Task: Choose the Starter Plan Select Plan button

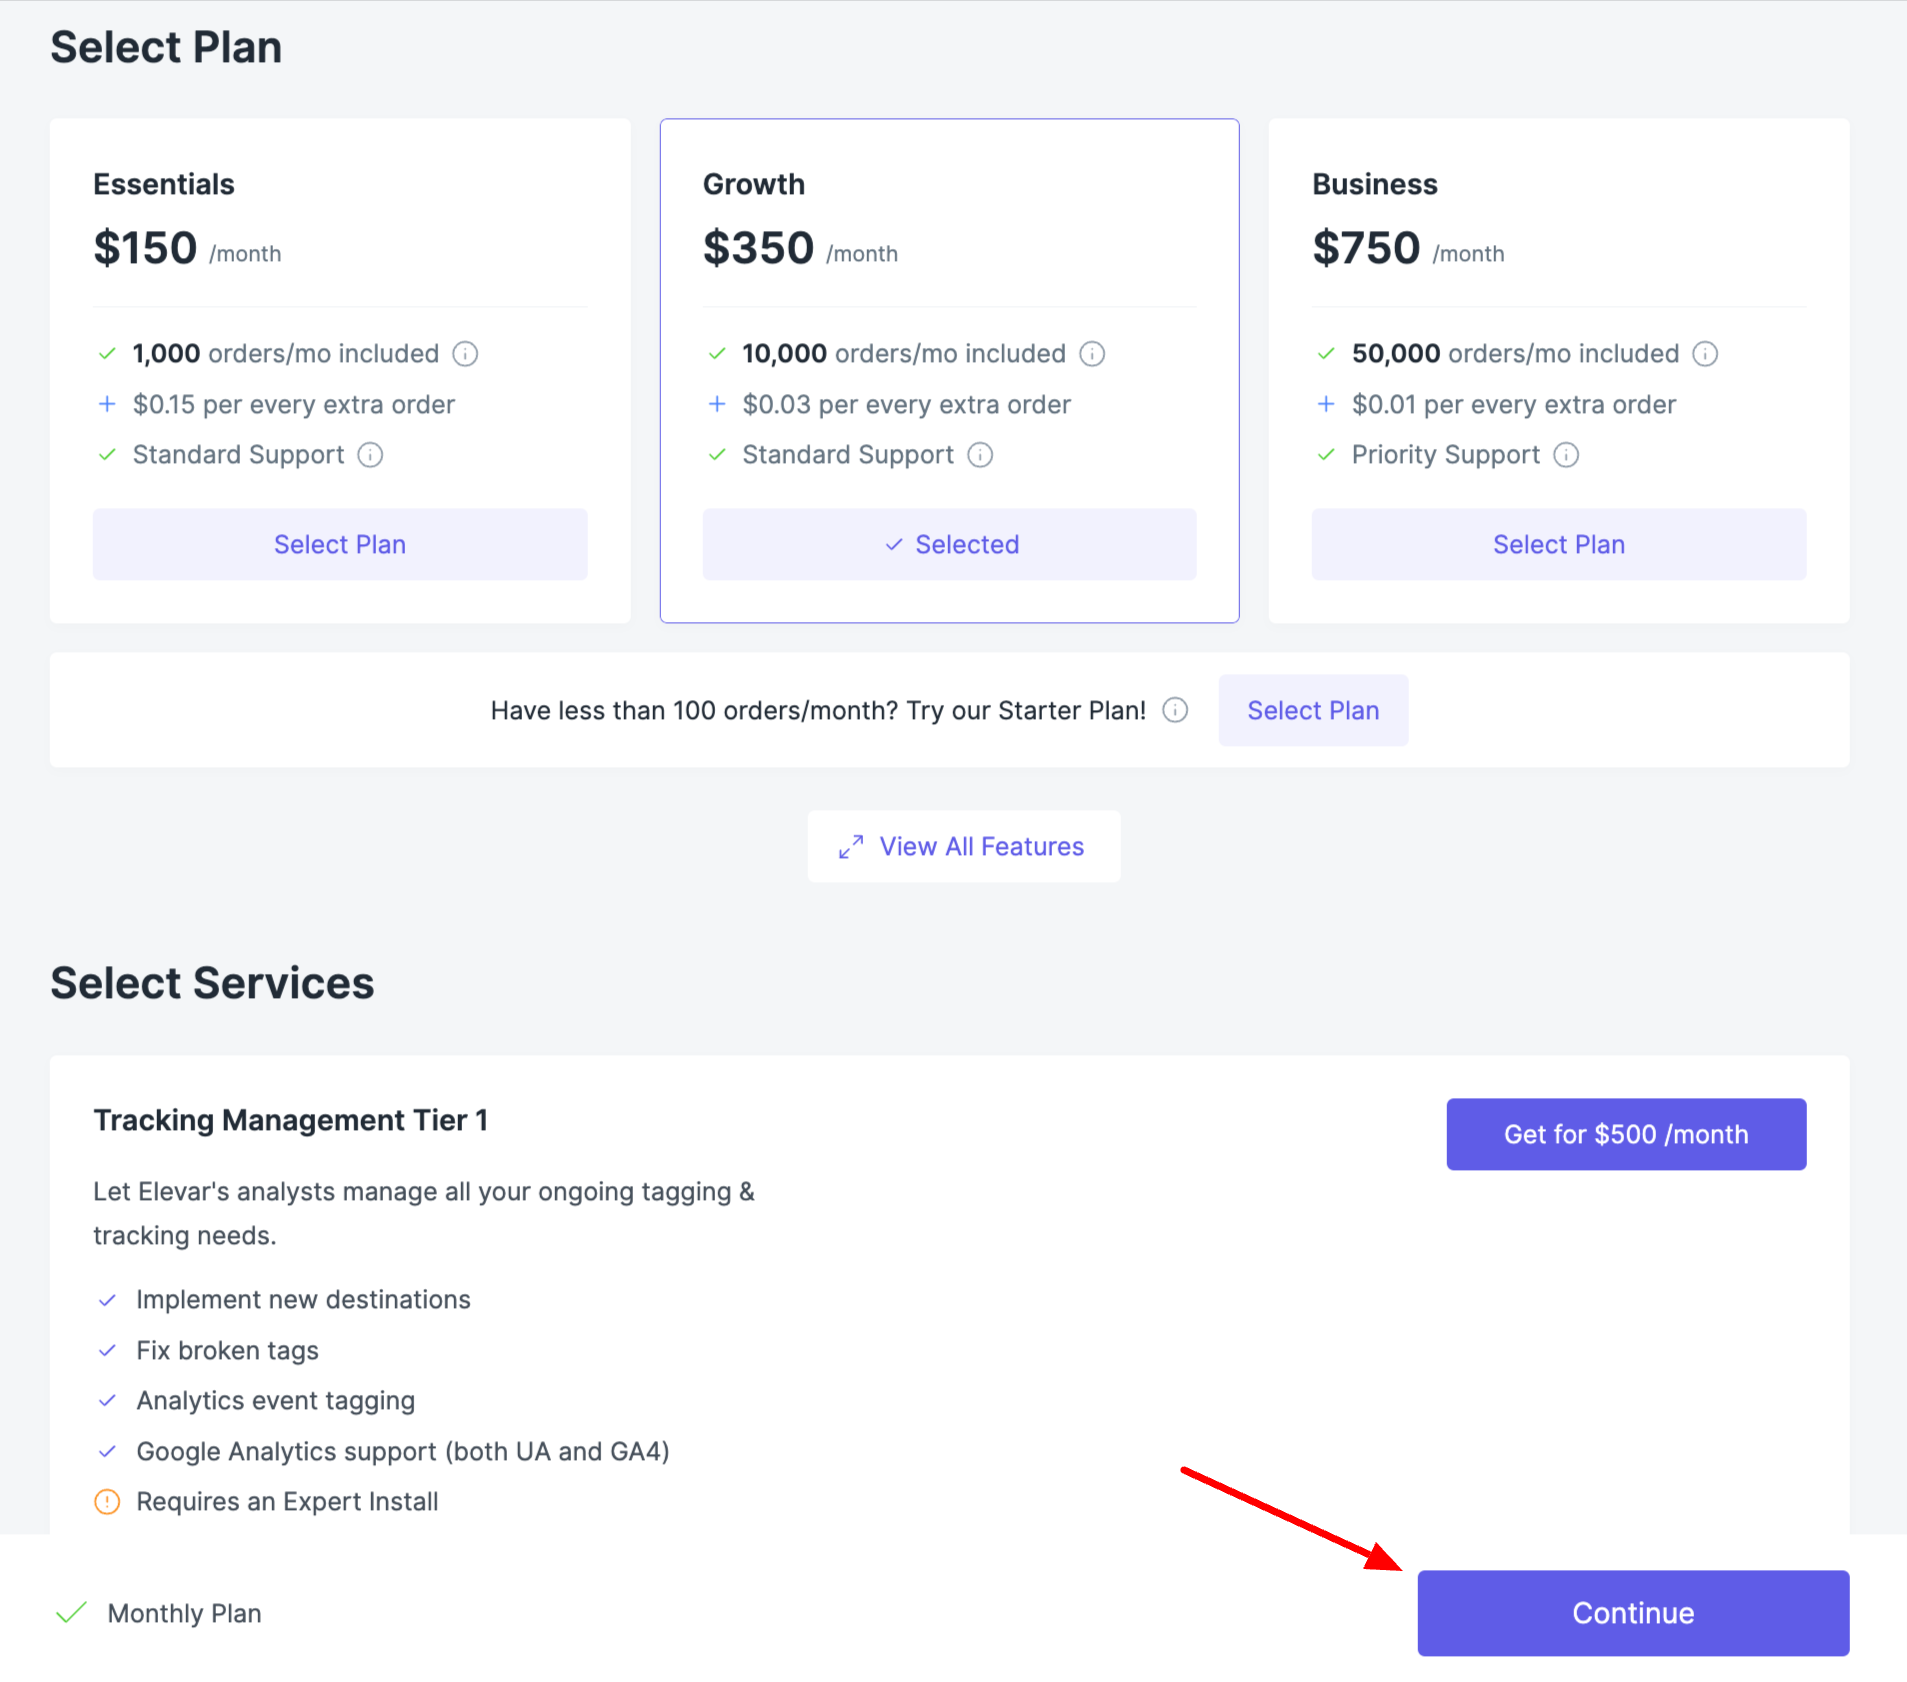Action: (1313, 710)
